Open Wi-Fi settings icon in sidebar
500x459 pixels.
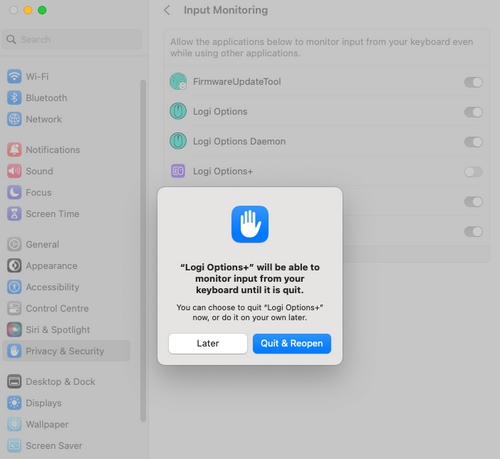click(14, 76)
